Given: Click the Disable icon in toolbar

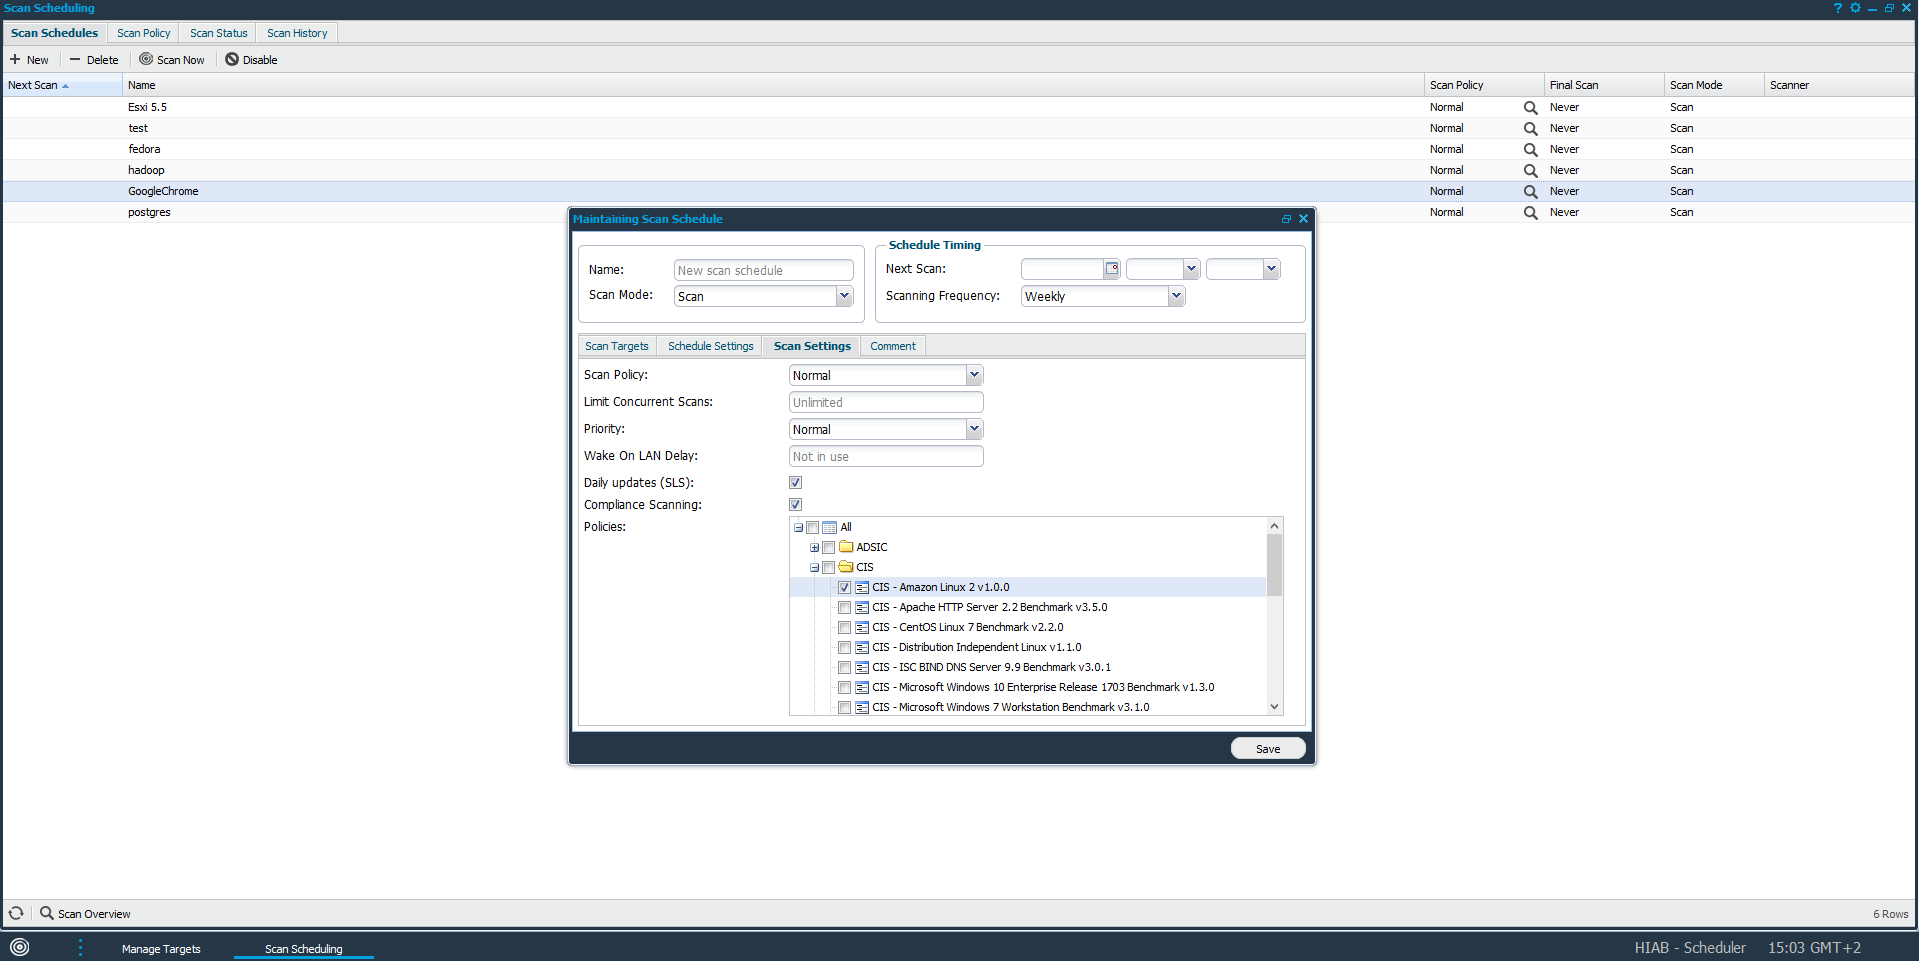Looking at the screenshot, I should [232, 60].
